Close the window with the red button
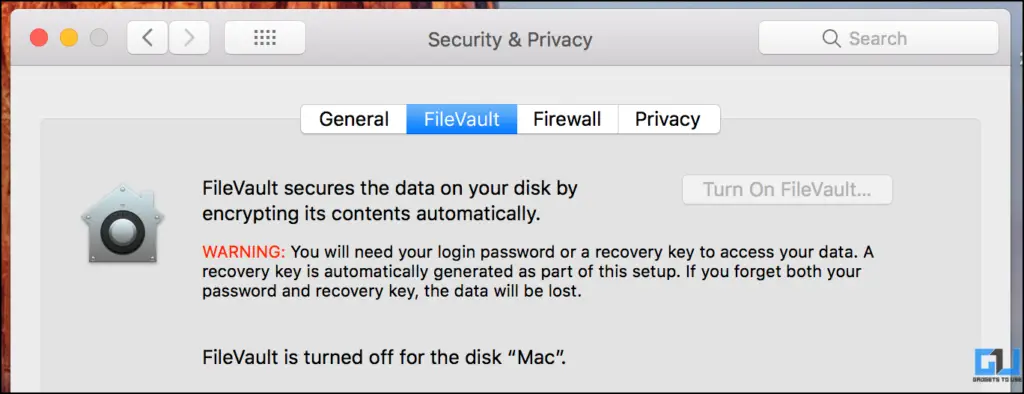The height and width of the screenshot is (394, 1024). (x=39, y=38)
